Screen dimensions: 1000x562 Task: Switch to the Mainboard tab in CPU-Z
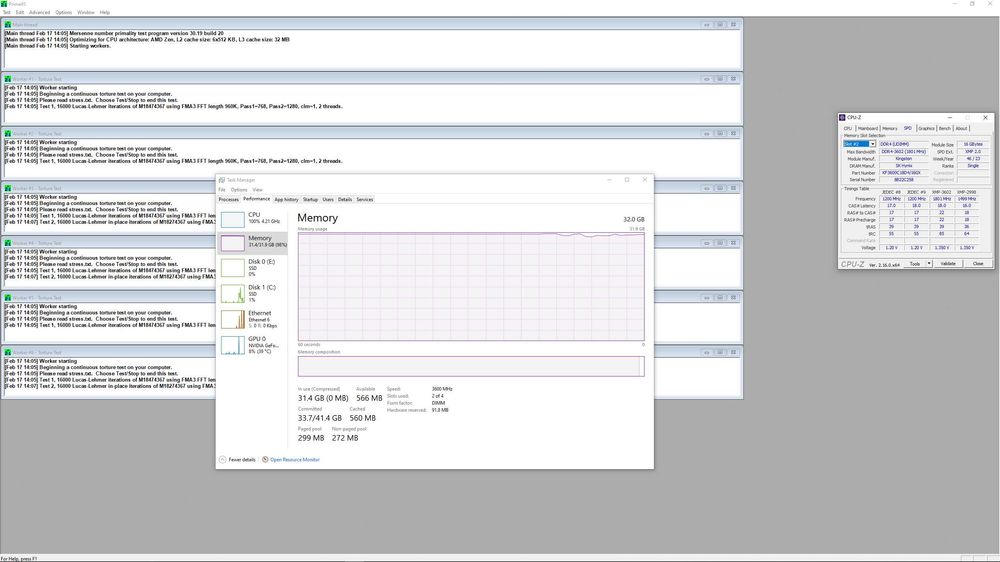point(867,128)
